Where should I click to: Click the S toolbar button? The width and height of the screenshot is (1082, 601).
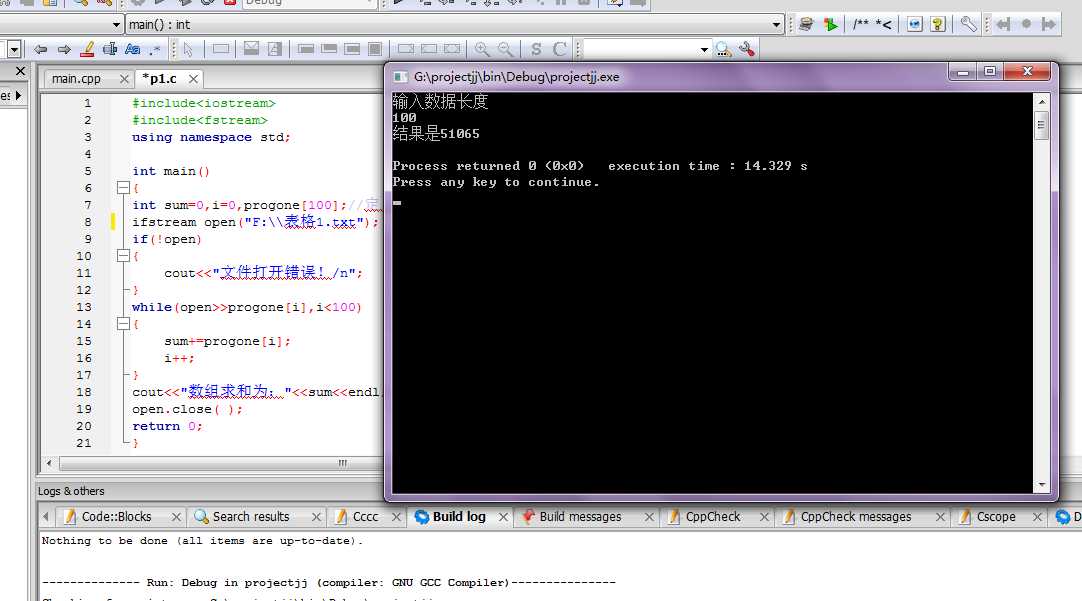coord(536,49)
